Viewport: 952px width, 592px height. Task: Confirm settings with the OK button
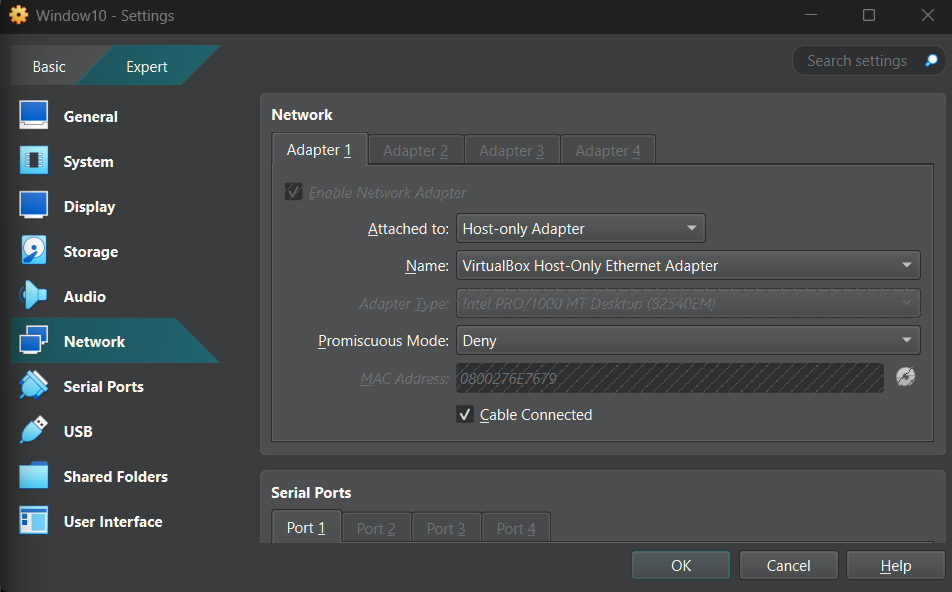coord(681,565)
